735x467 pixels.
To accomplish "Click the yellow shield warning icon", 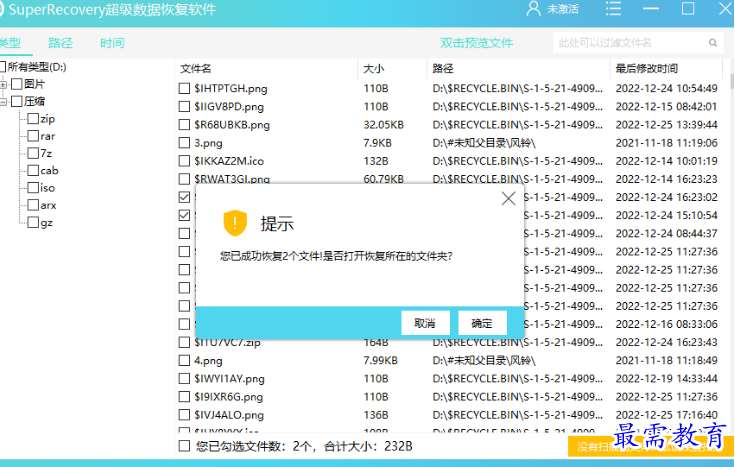I will (235, 223).
